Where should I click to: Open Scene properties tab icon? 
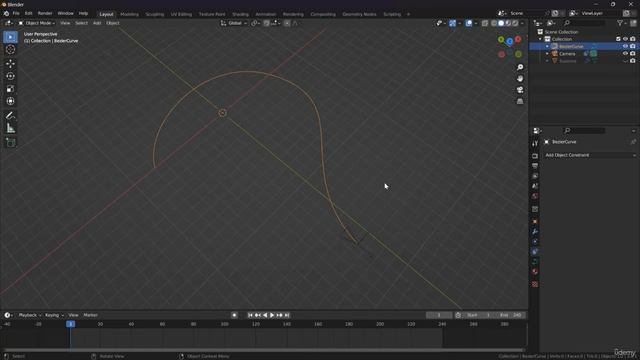[535, 186]
